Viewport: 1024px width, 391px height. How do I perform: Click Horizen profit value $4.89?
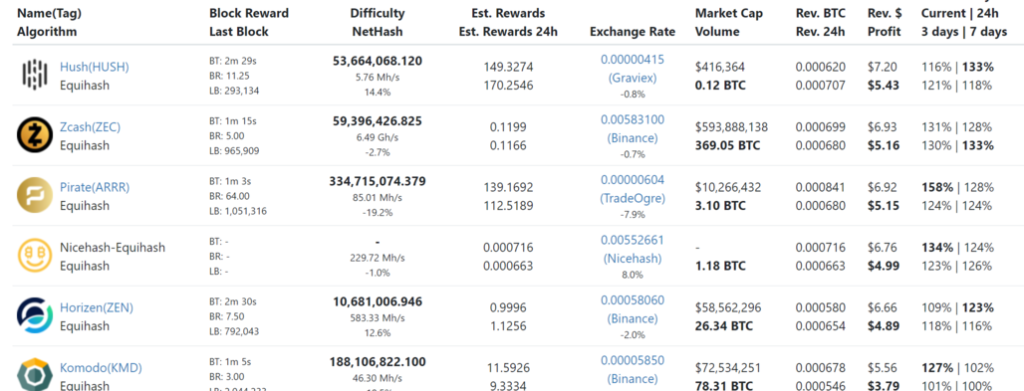click(x=884, y=326)
